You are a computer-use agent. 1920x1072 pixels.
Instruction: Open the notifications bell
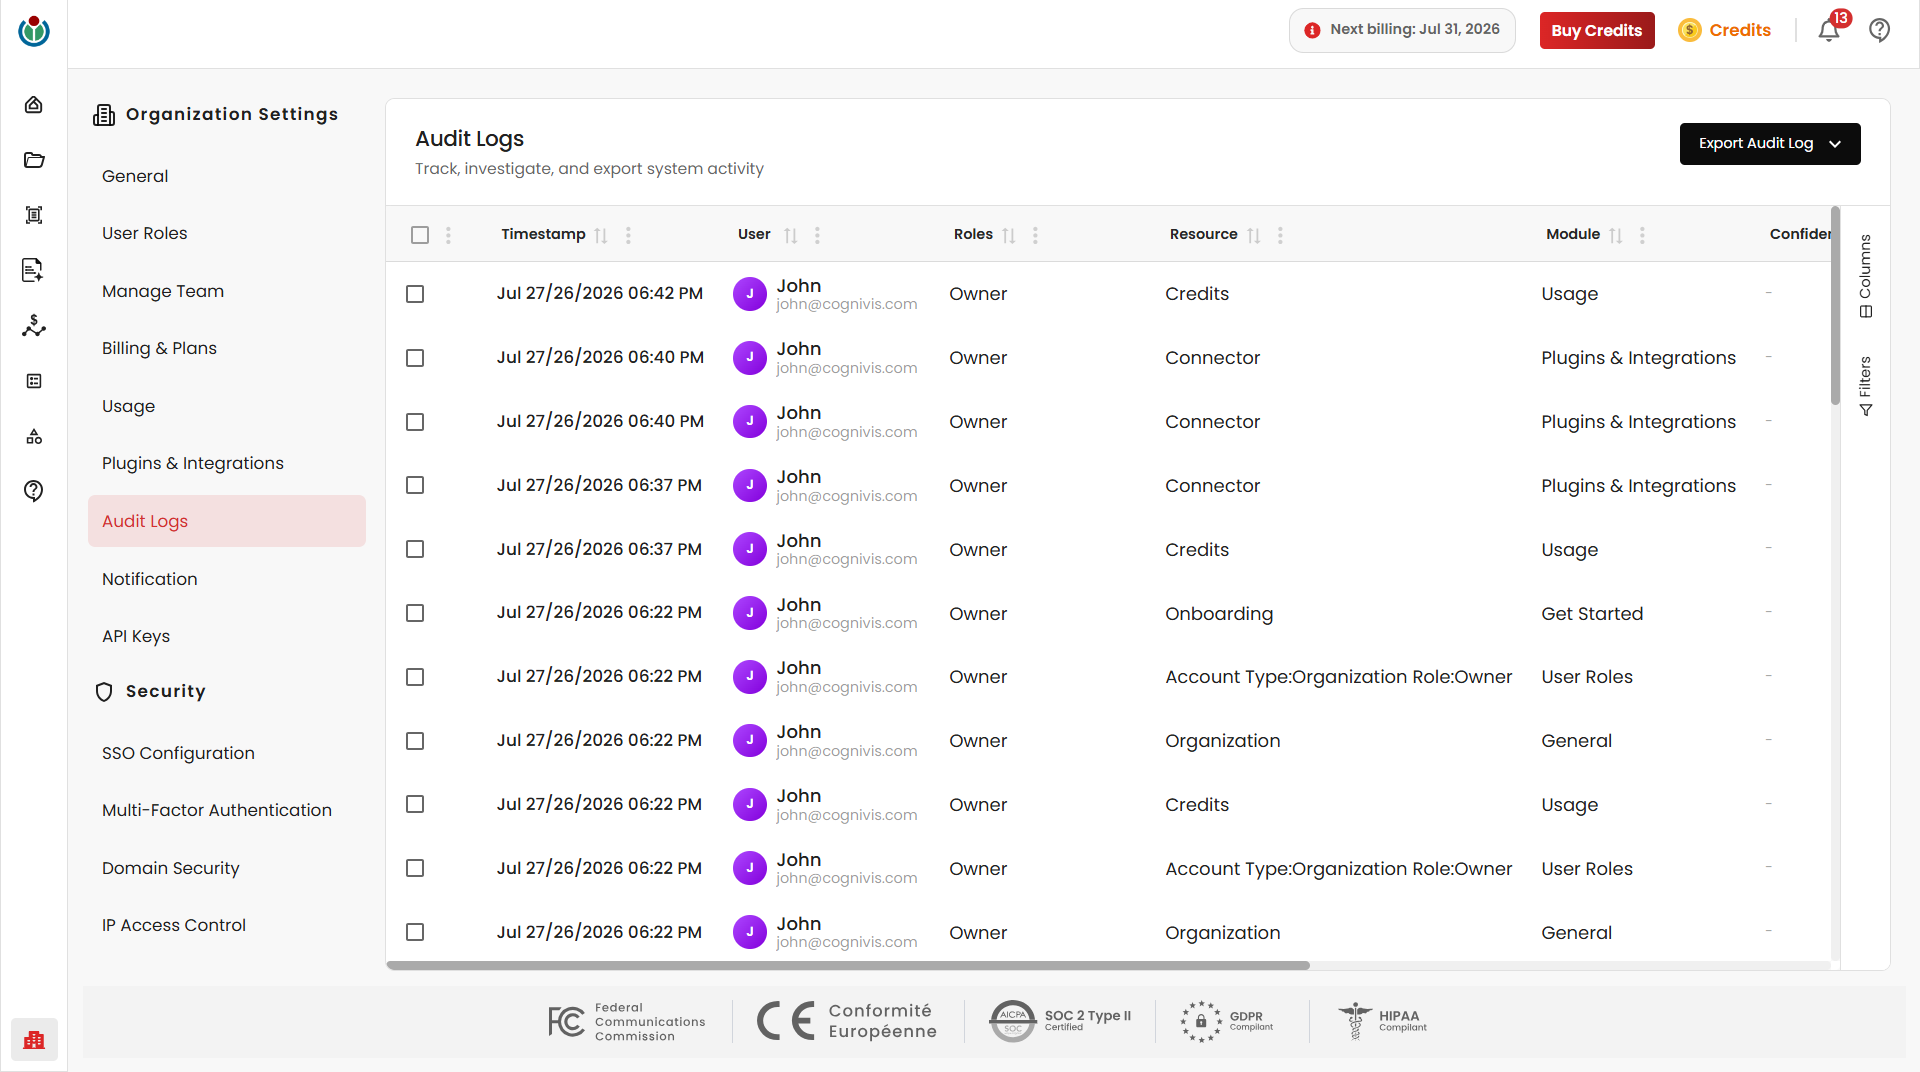[1829, 30]
